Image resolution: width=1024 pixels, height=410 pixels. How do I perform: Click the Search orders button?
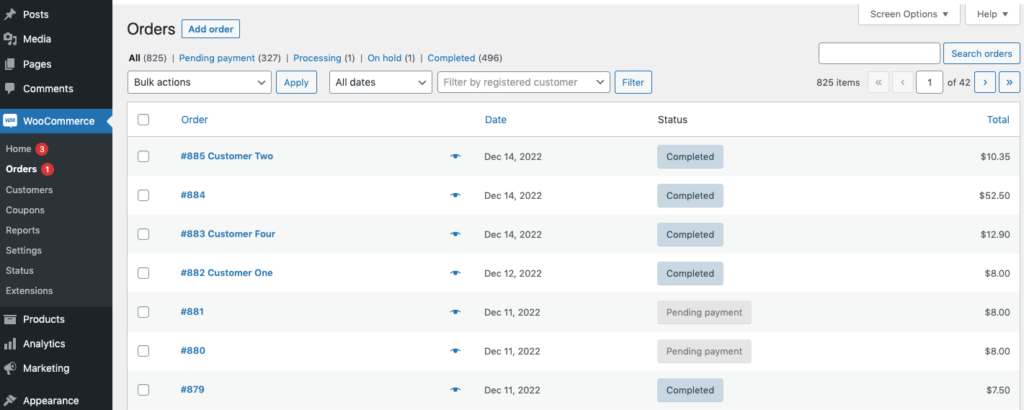coord(982,54)
